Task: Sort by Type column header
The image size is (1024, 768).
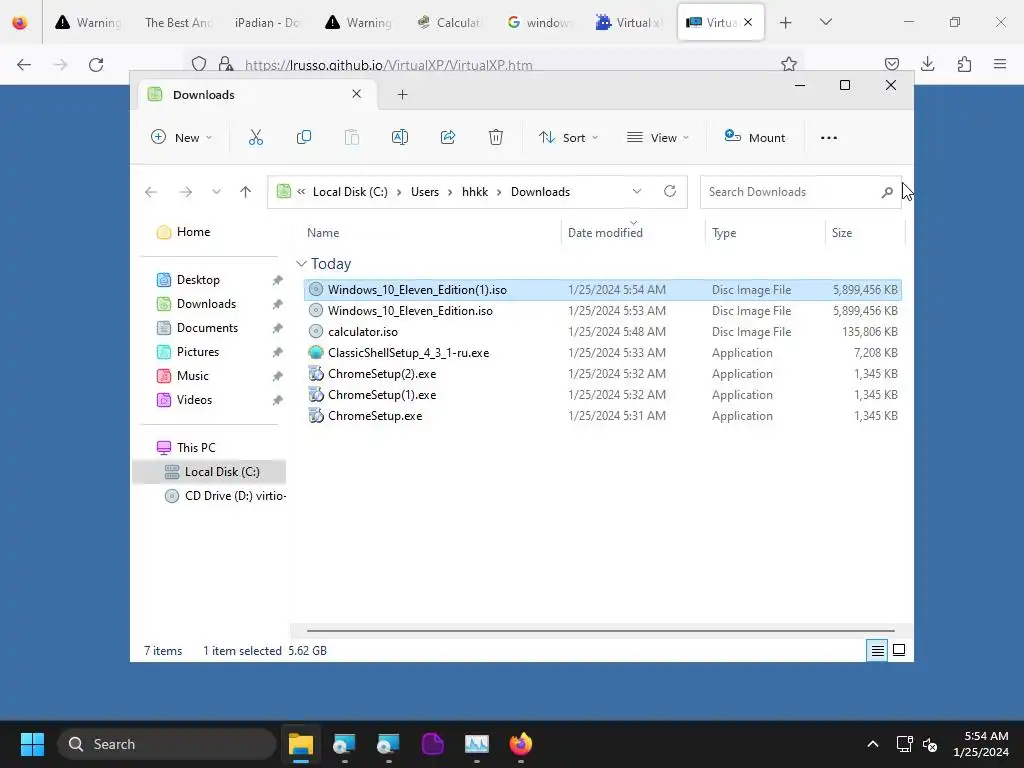Action: click(x=724, y=233)
